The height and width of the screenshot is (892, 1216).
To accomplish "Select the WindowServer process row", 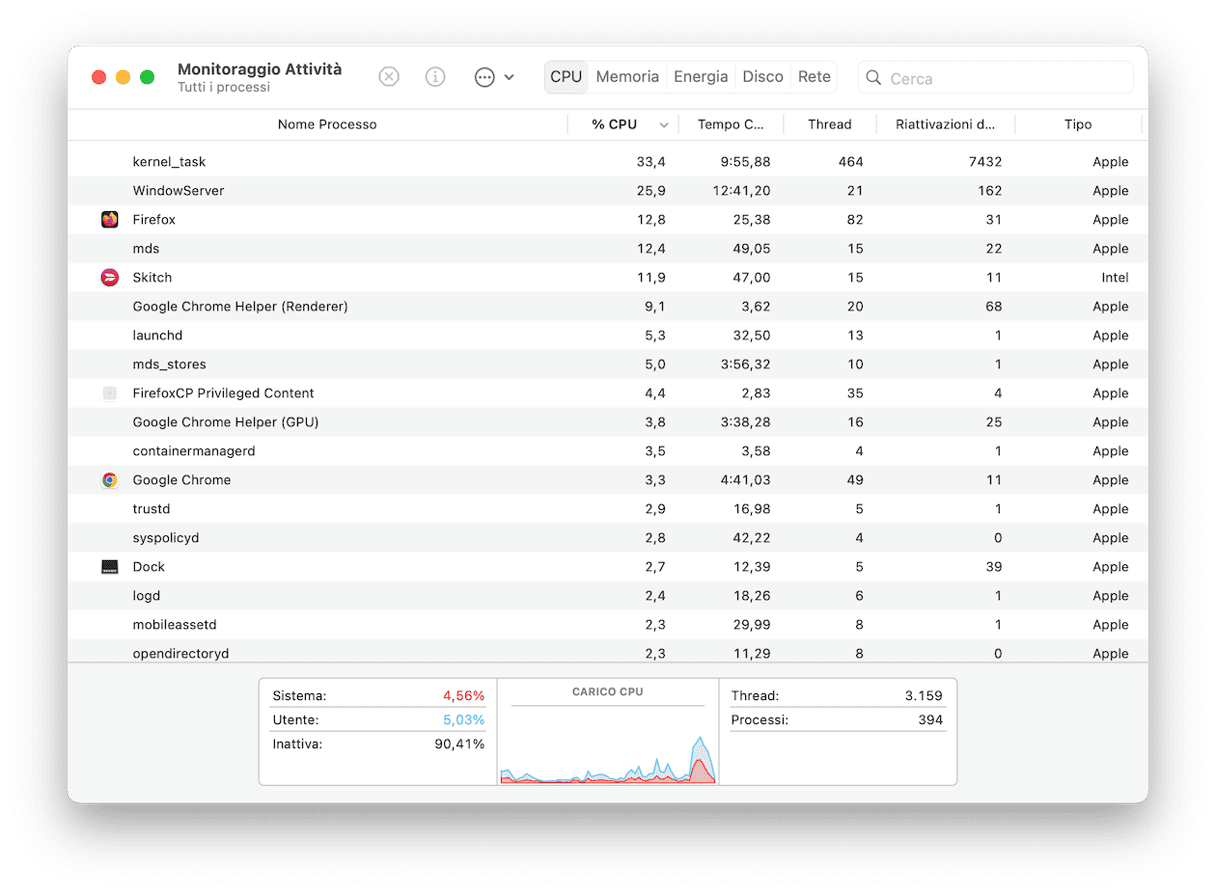I will pos(608,191).
